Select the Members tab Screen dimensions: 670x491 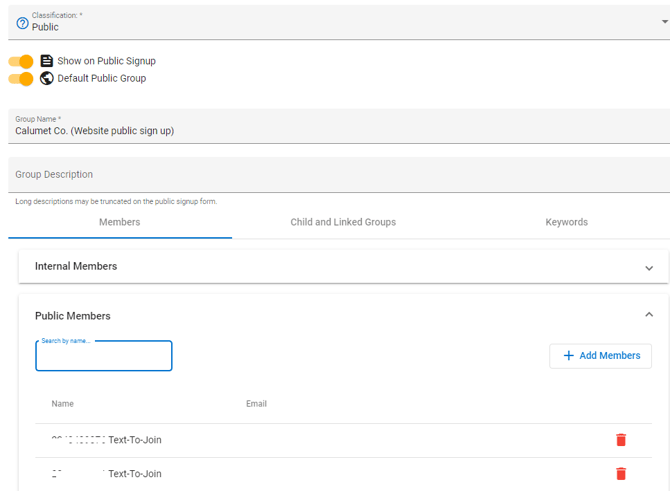click(120, 222)
